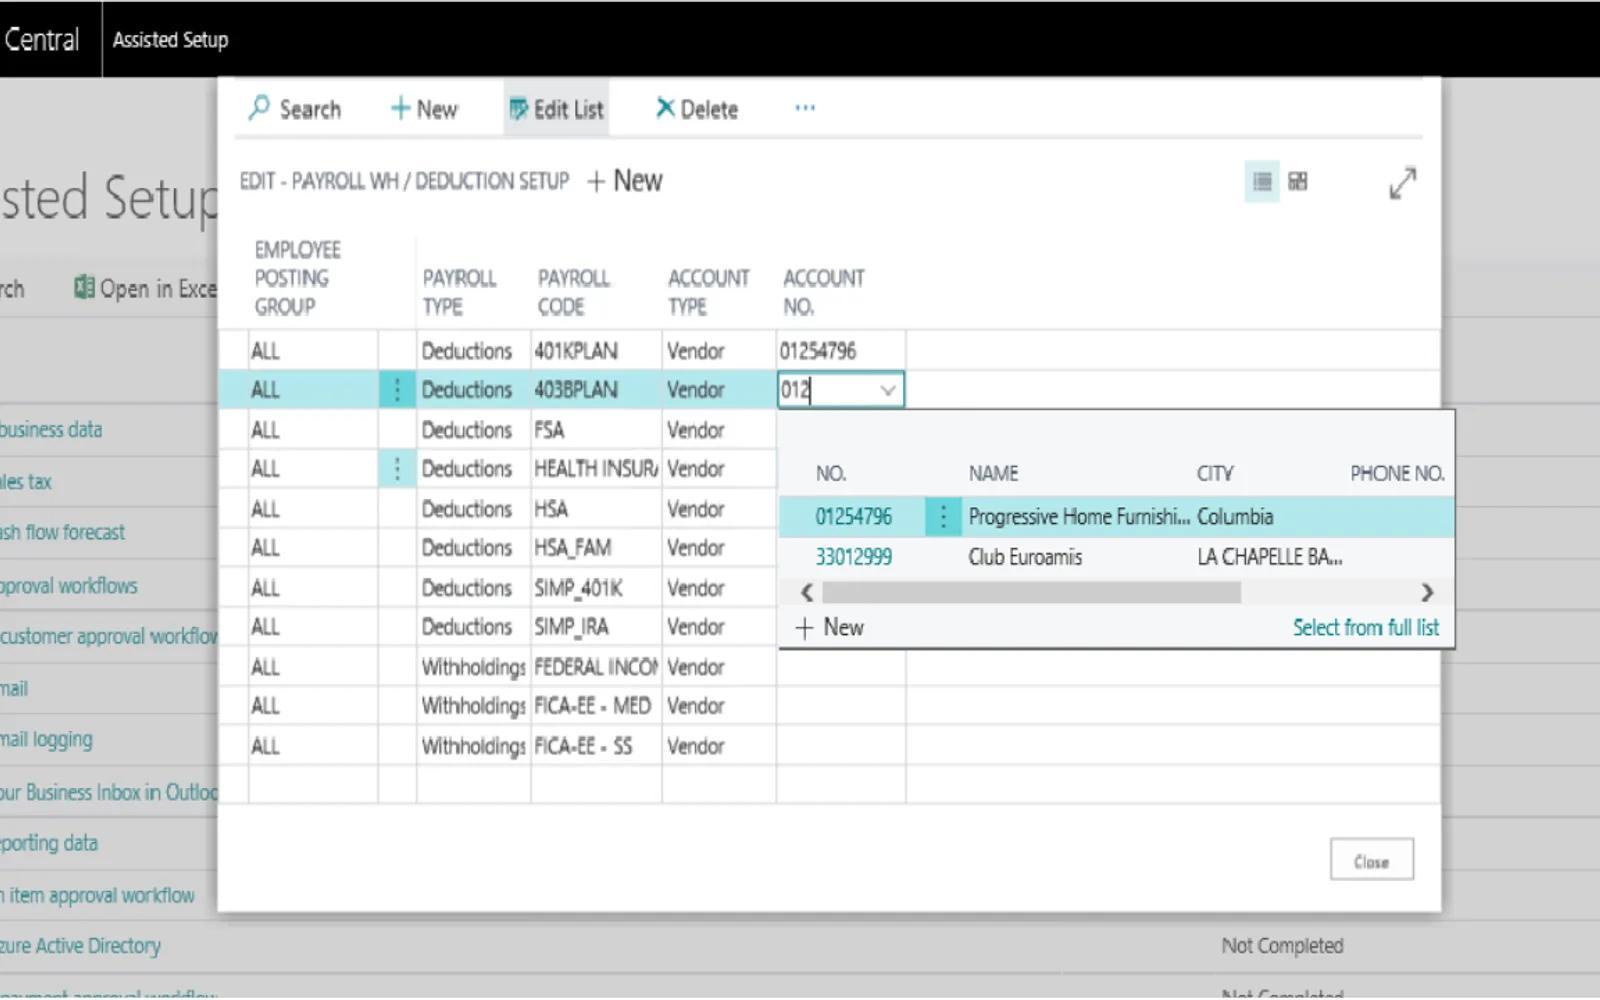Open Assisted Setup in top bar
1600x1000 pixels.
170,40
